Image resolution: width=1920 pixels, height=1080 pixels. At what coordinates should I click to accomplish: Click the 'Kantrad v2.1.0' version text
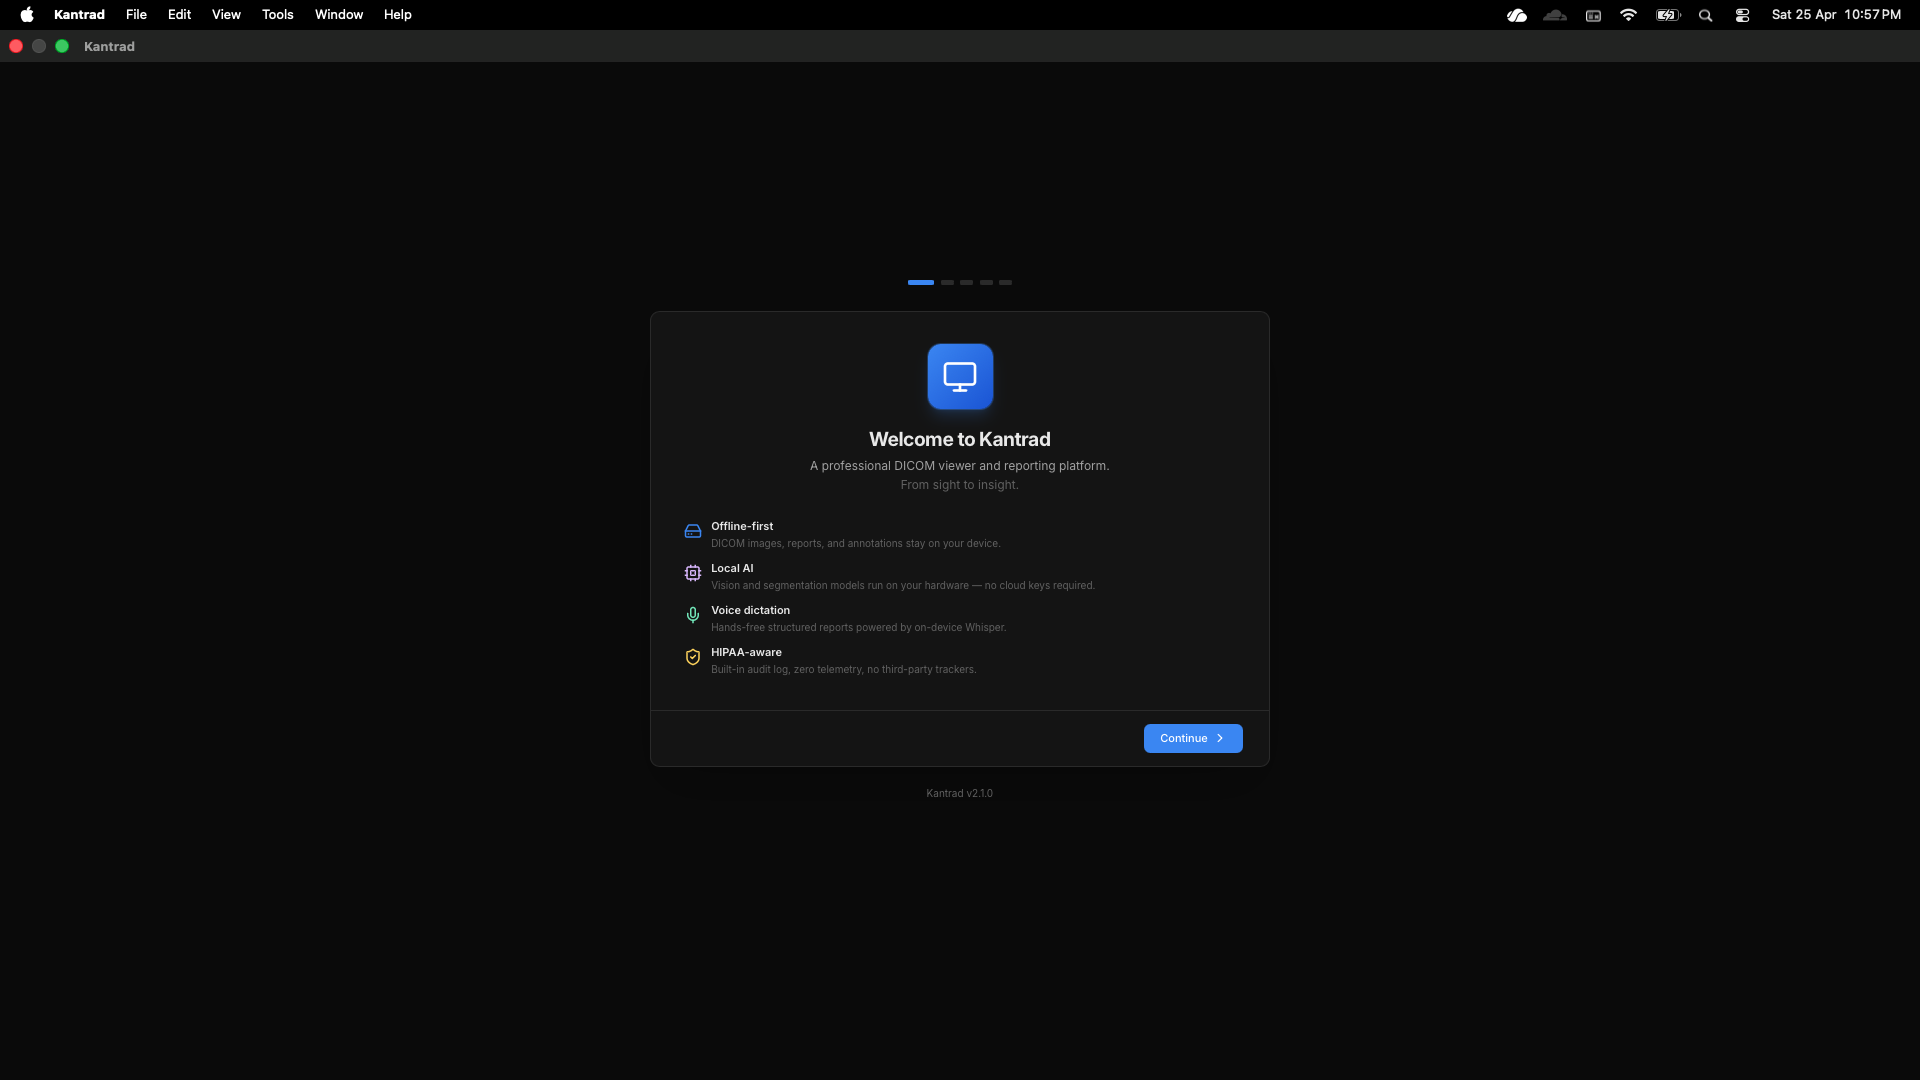960,793
